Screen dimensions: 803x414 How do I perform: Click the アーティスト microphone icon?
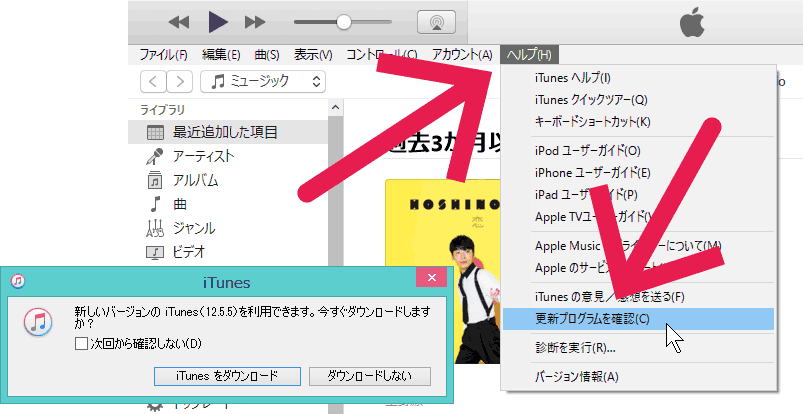pyautogui.click(x=154, y=156)
